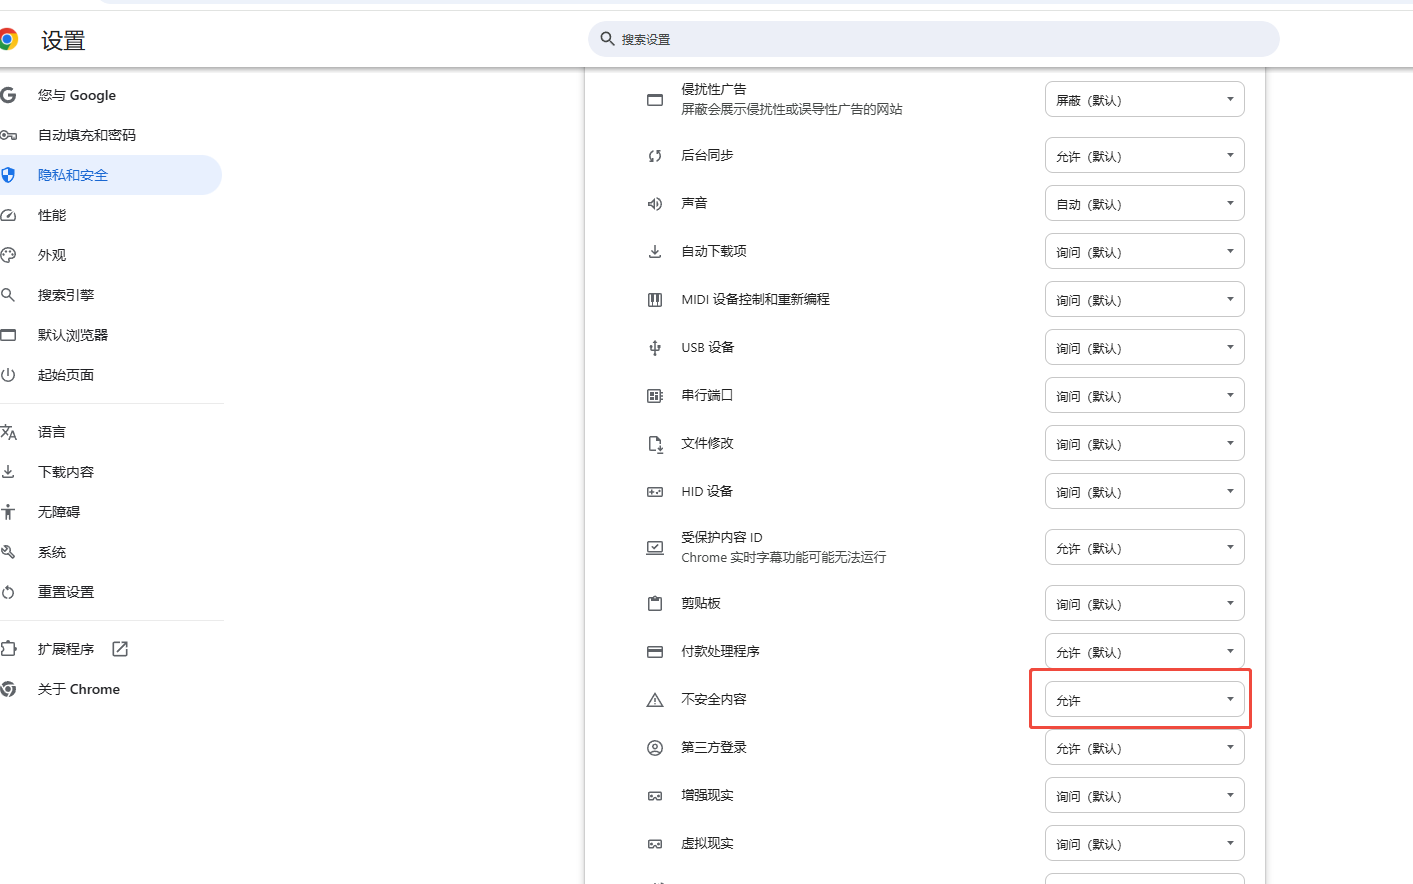This screenshot has width=1413, height=884.
Task: Click the Google G icon in sidebar
Action: point(8,95)
